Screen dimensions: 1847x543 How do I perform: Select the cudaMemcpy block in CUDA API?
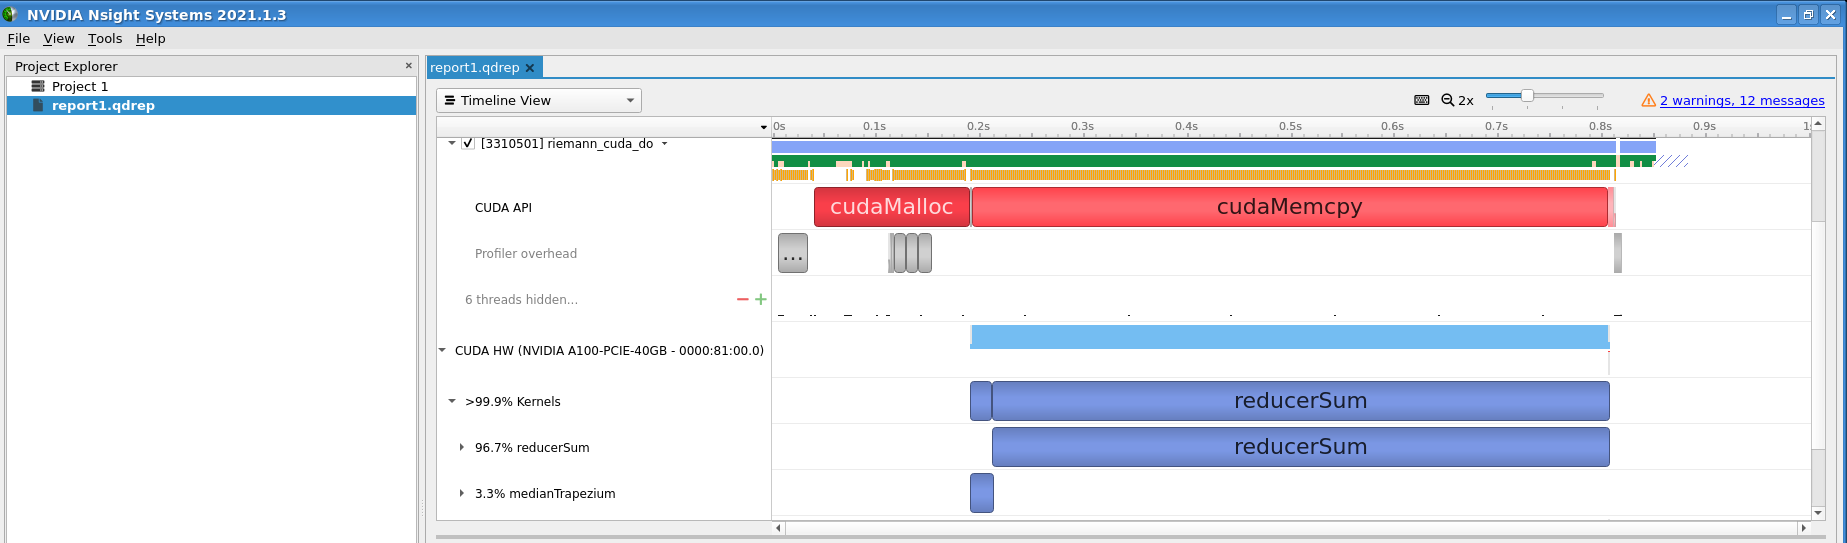tap(1289, 206)
